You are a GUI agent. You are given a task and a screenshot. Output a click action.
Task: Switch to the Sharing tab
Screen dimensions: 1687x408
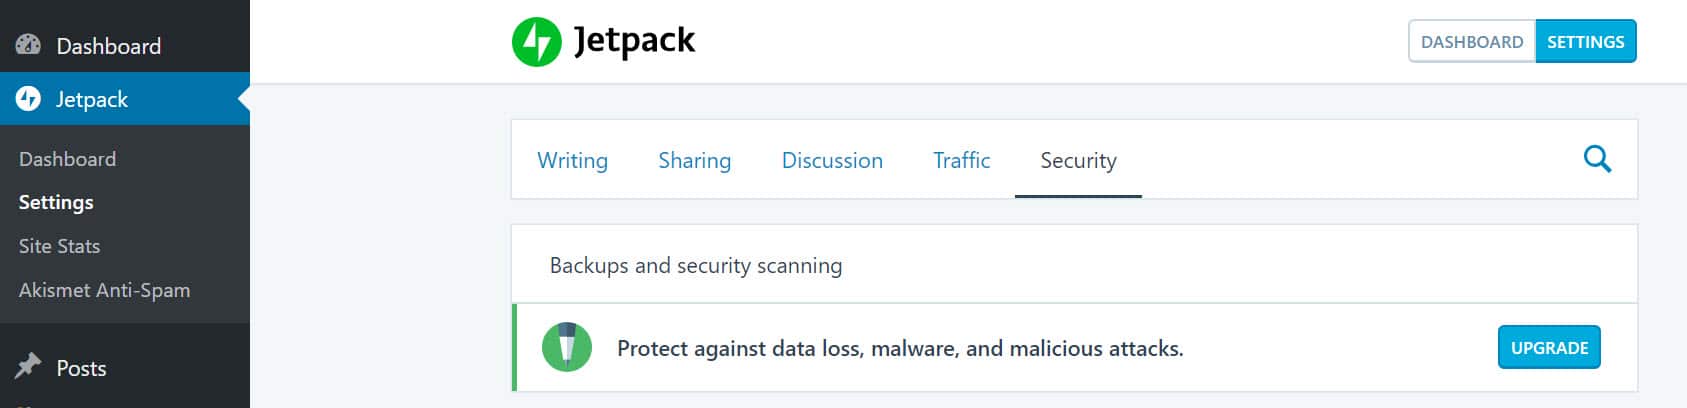(x=694, y=160)
